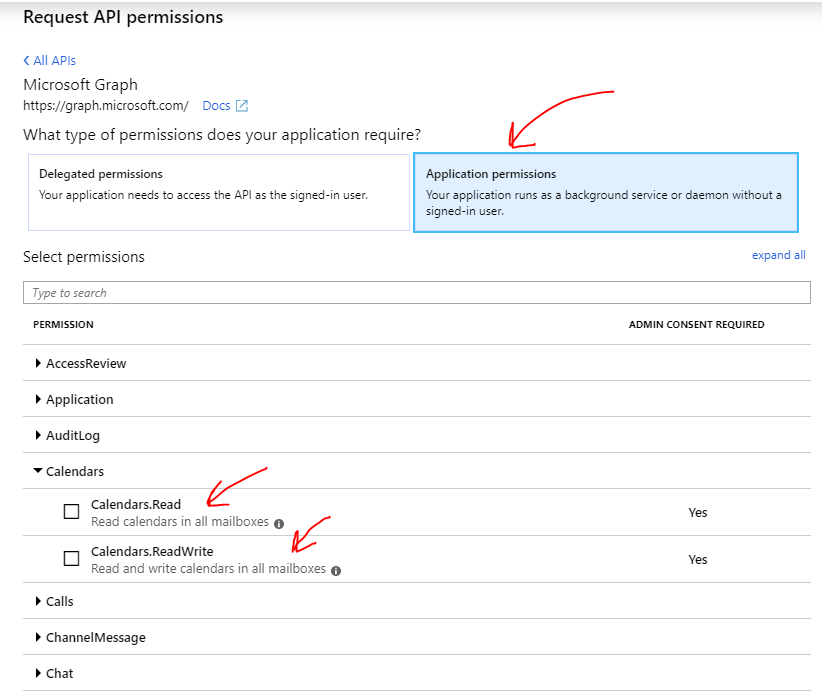Select Delegated permissions card

click(219, 193)
